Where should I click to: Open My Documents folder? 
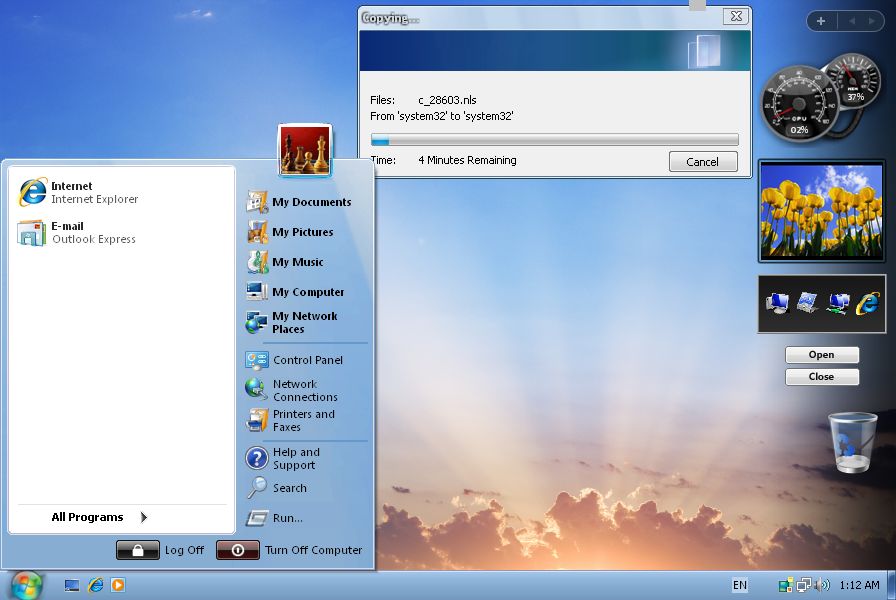click(299, 202)
